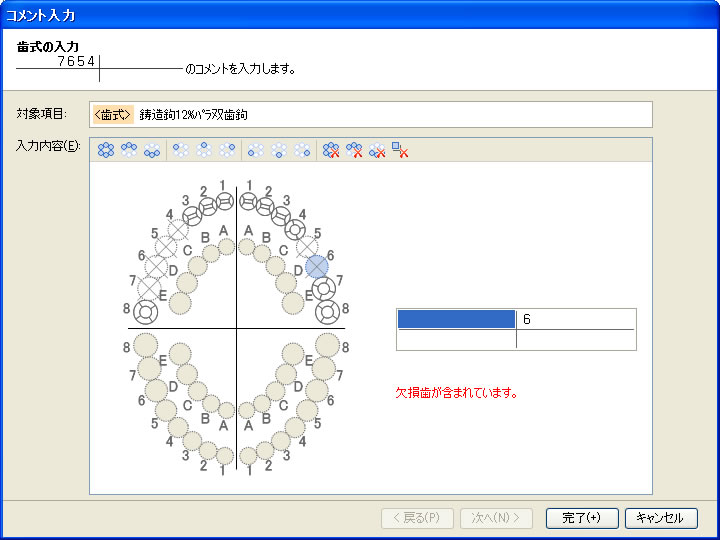Screen dimensions: 720x540
Task: Click the select-all-teeth toolbar icon
Action: pos(105,150)
